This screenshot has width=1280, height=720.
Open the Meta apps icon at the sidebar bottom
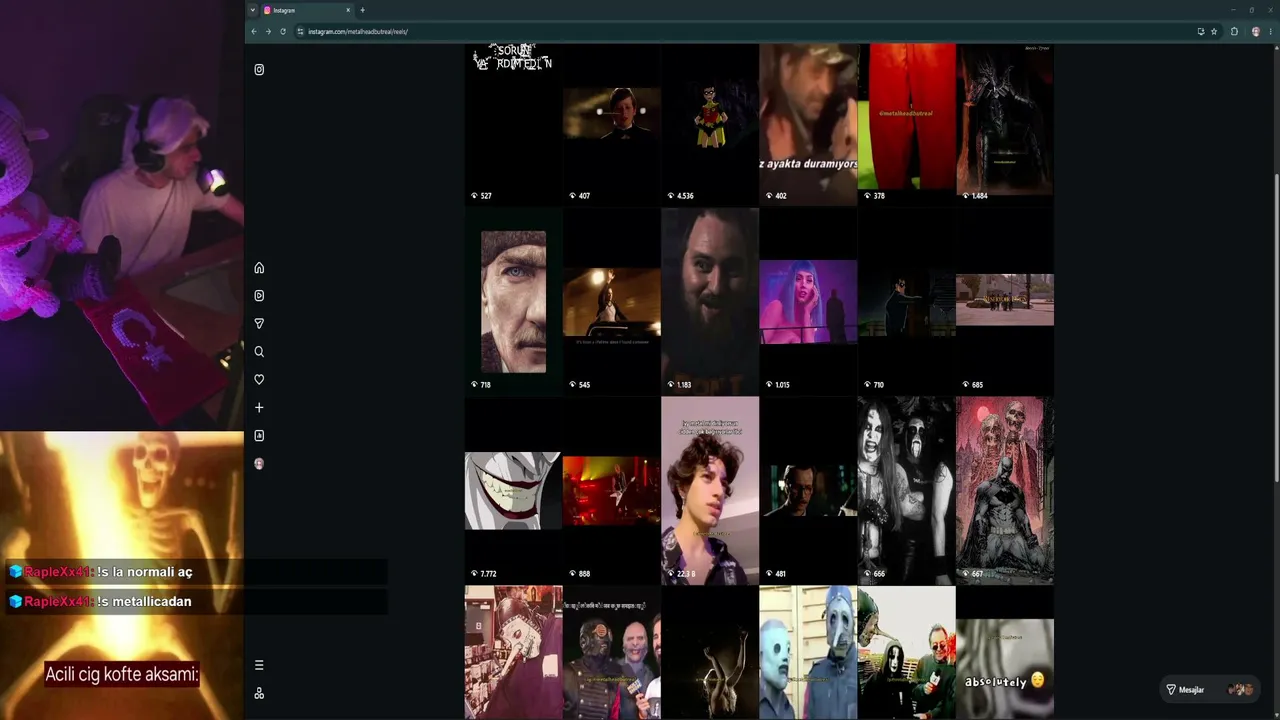tap(259, 693)
